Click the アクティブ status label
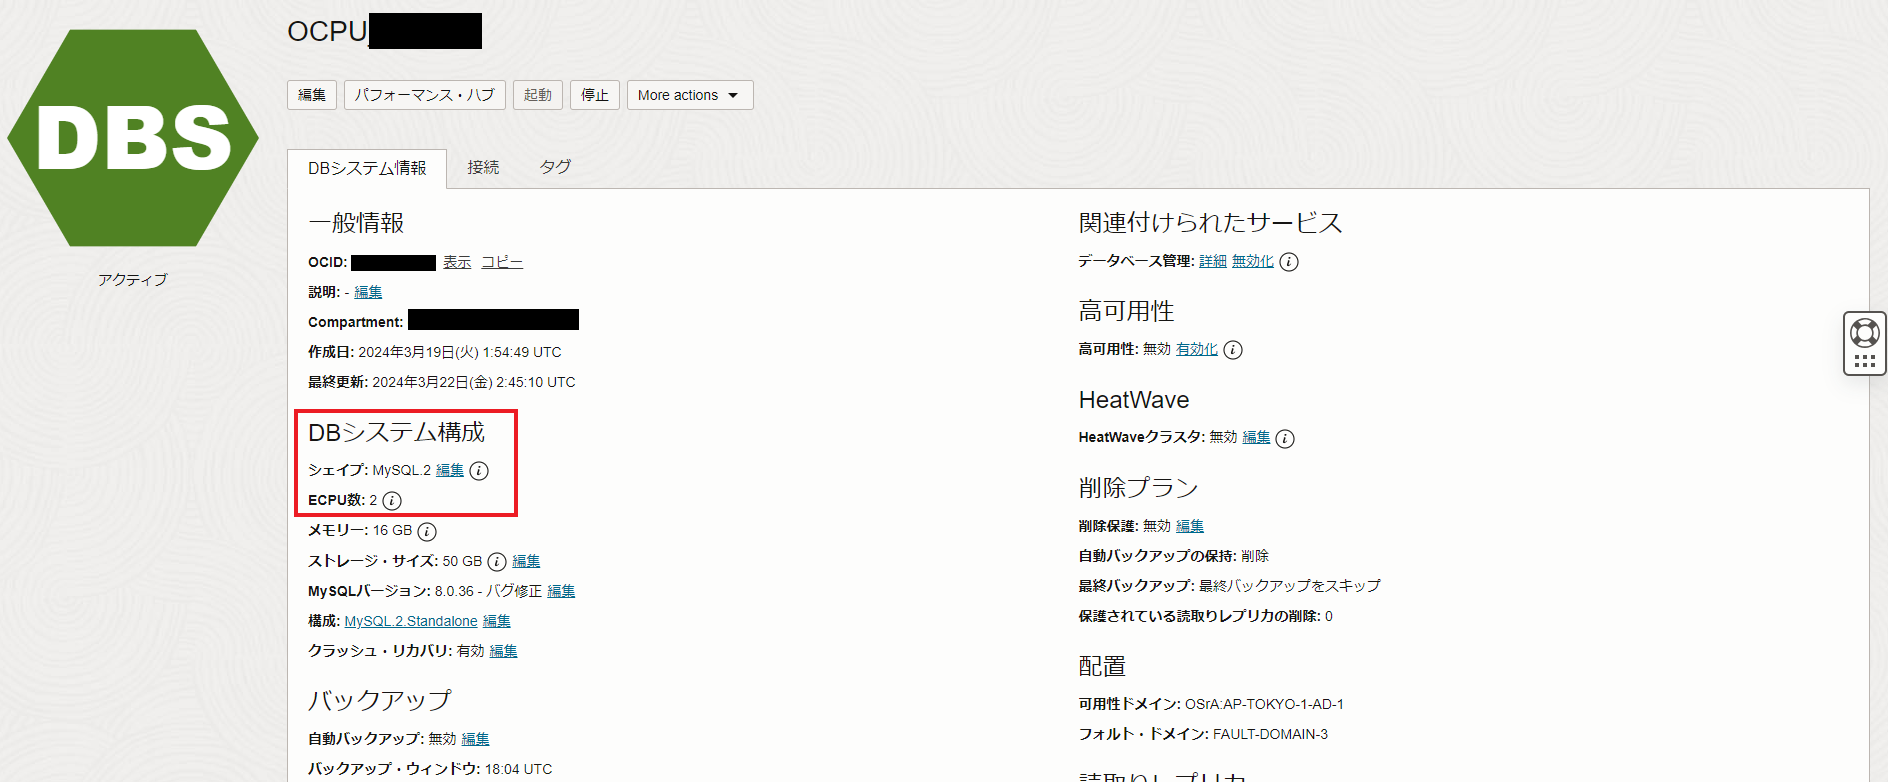This screenshot has height=782, width=1888. (x=133, y=280)
